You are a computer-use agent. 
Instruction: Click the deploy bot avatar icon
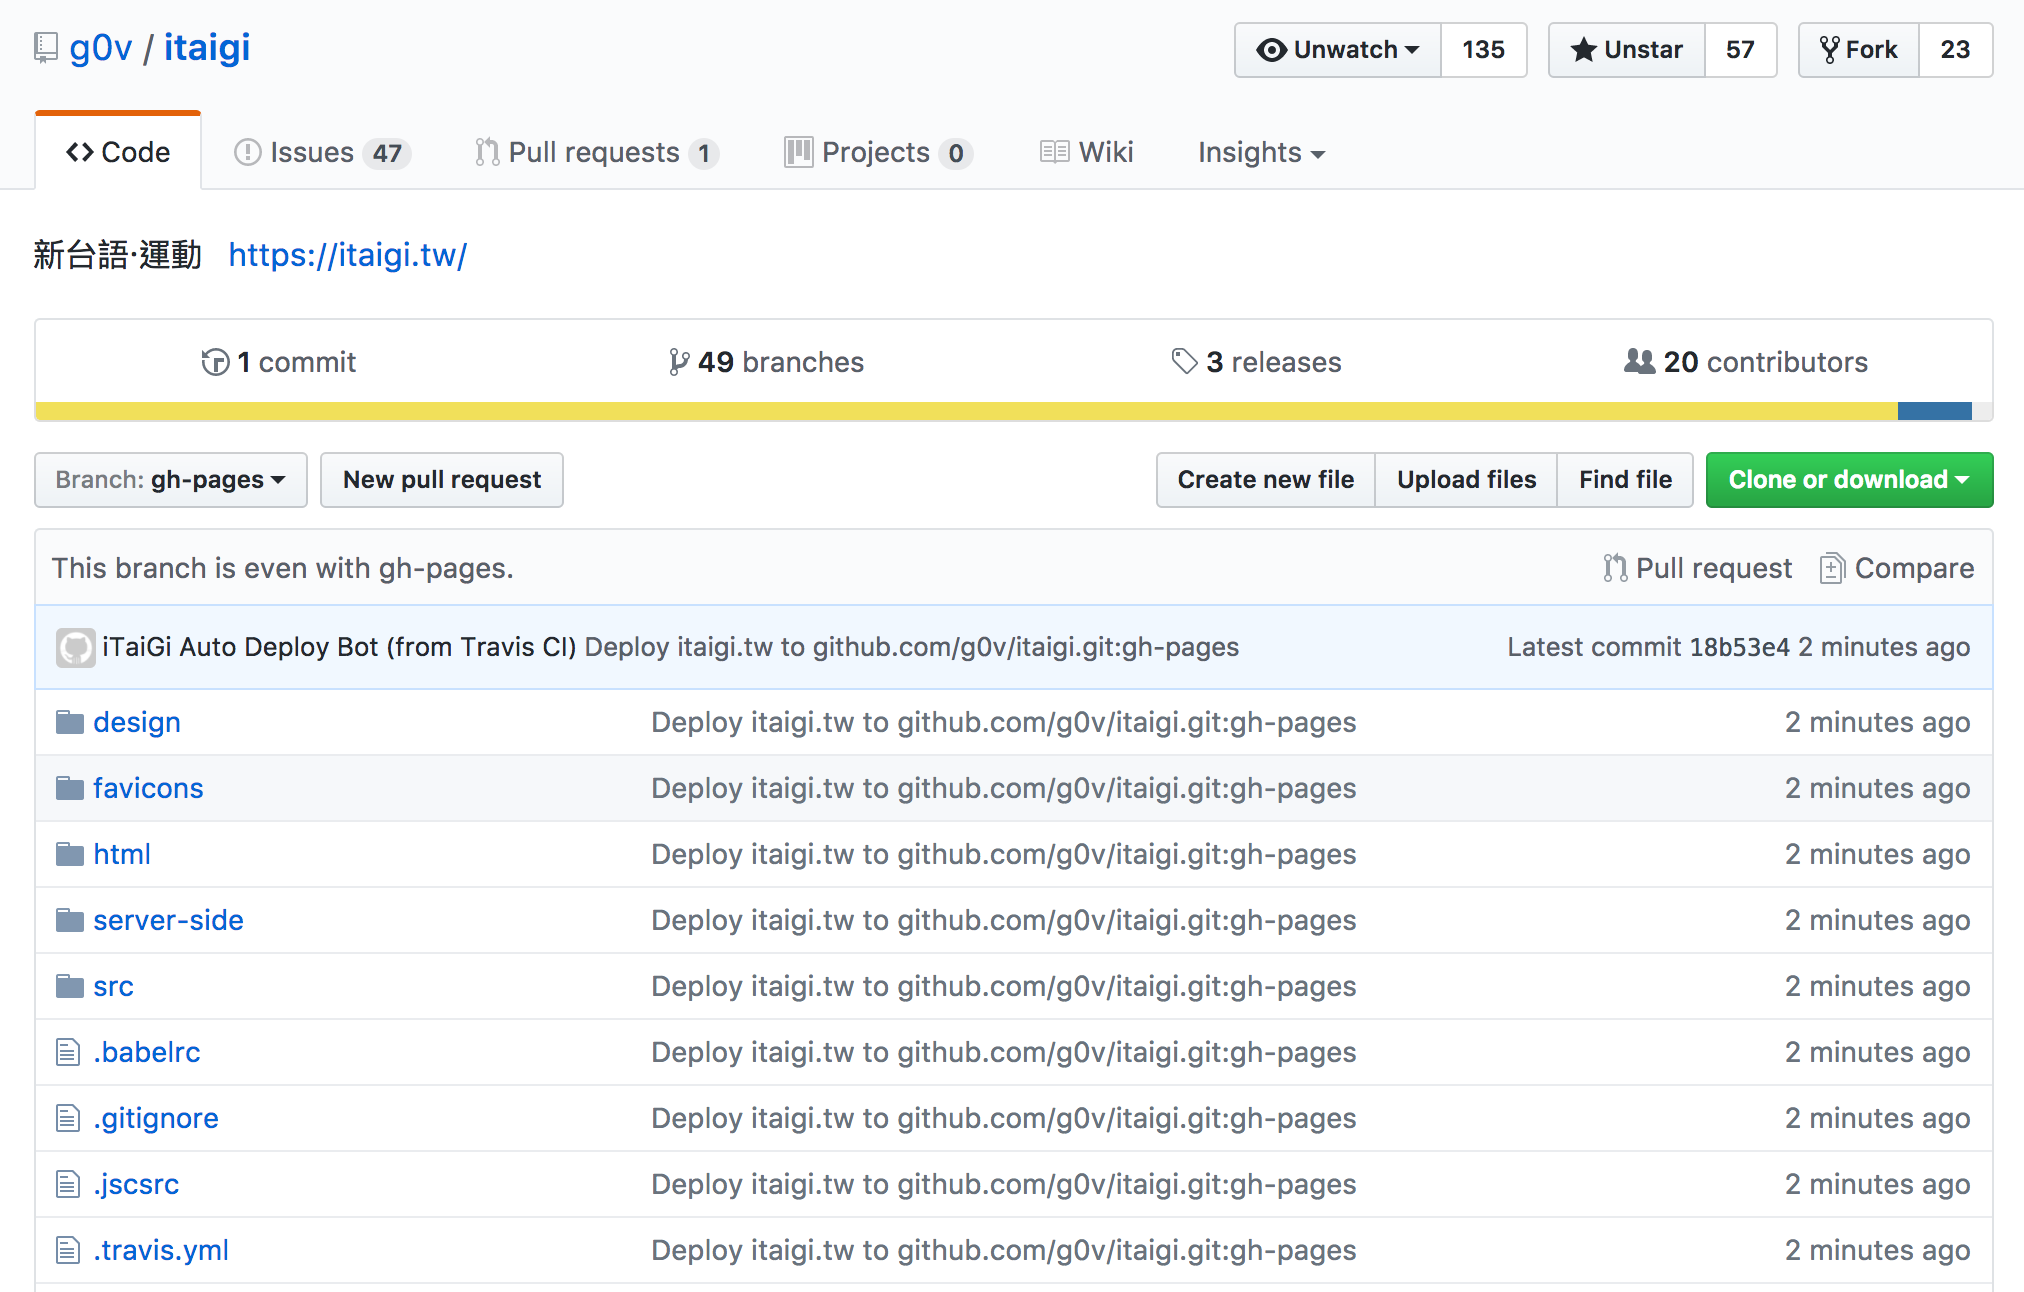(75, 648)
